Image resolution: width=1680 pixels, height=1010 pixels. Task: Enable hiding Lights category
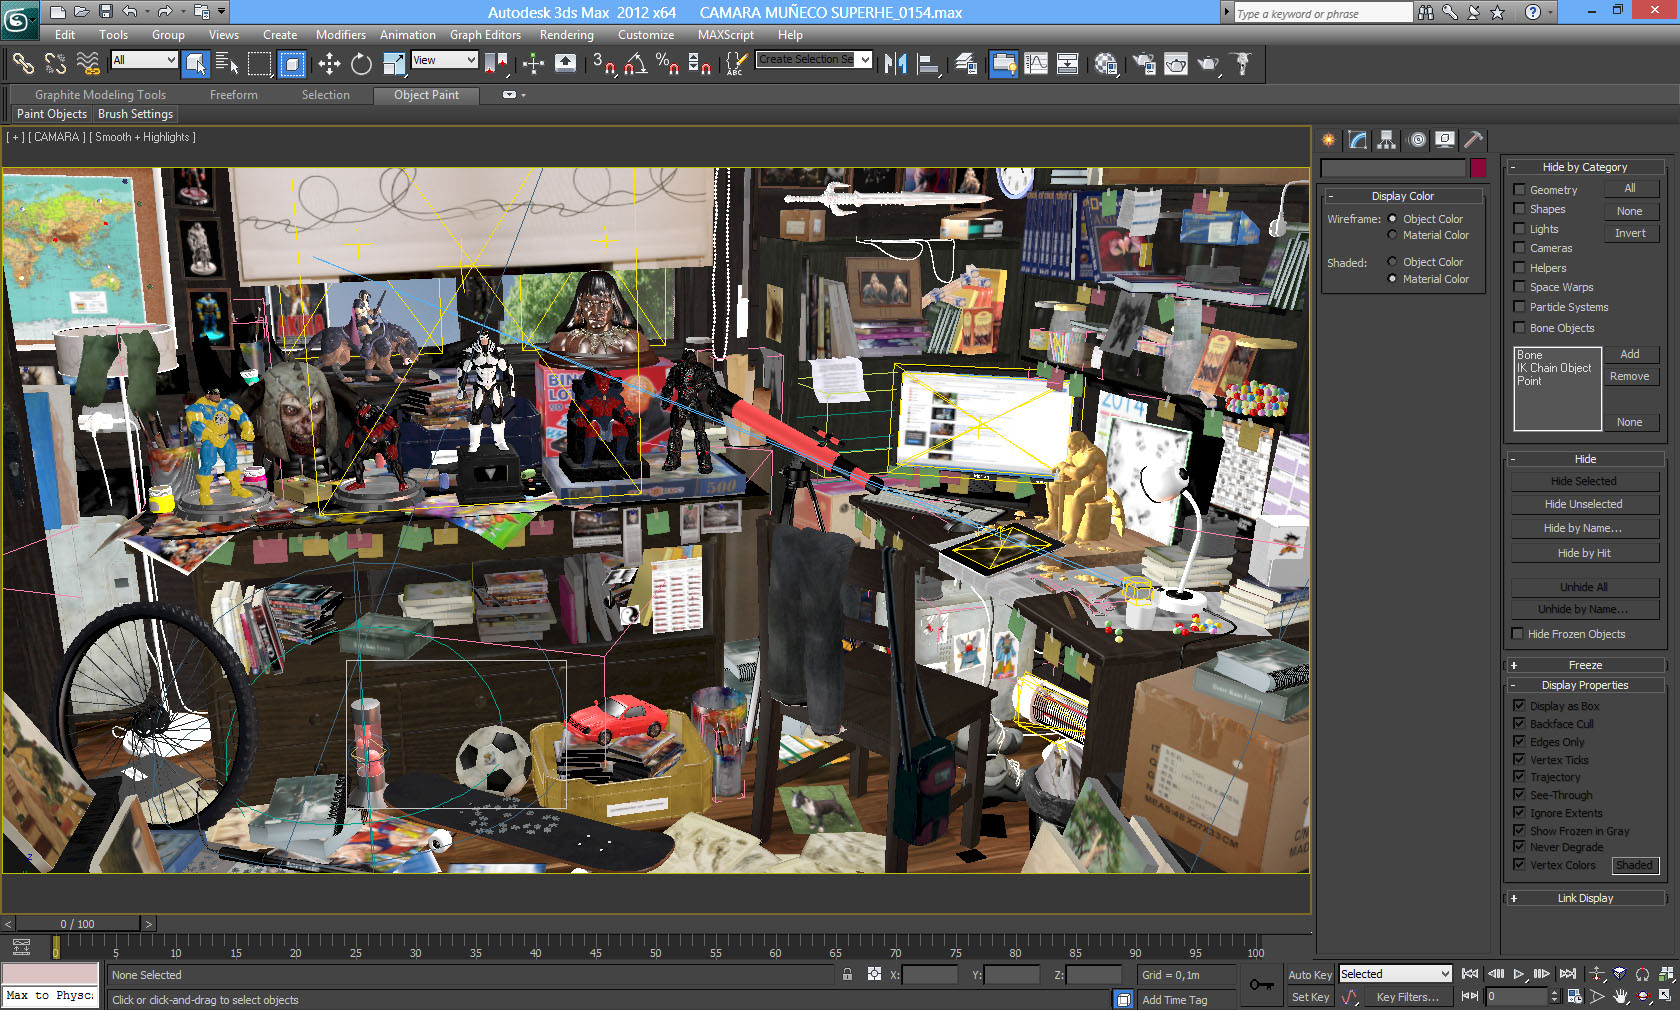[x=1519, y=229]
